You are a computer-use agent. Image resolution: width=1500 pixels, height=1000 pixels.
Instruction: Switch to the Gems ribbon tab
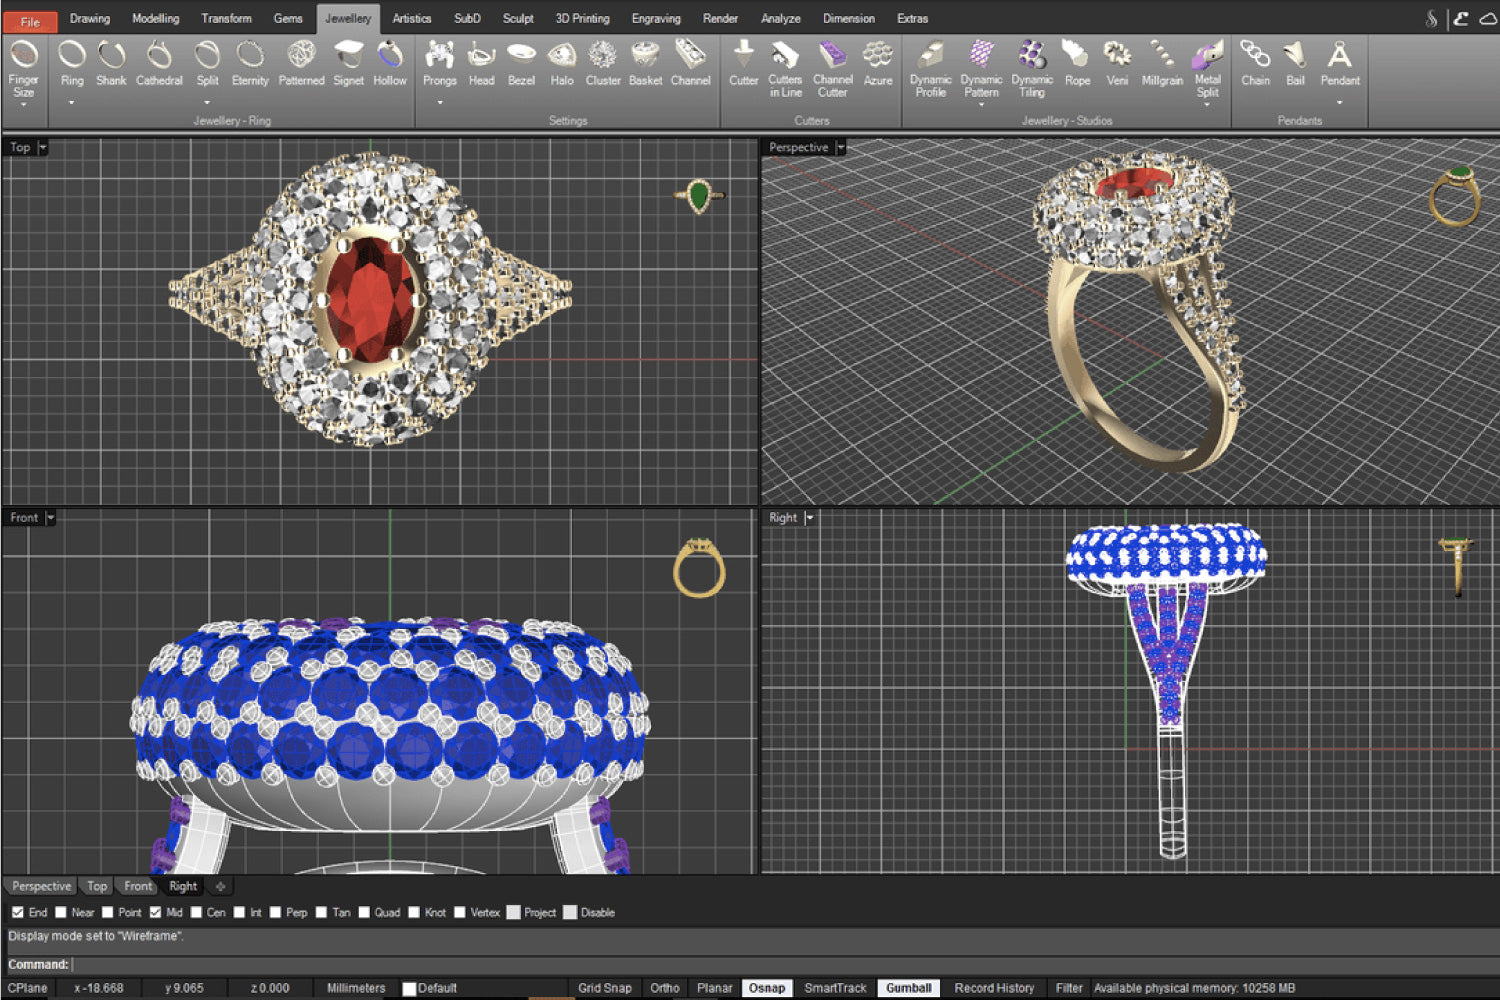click(288, 18)
